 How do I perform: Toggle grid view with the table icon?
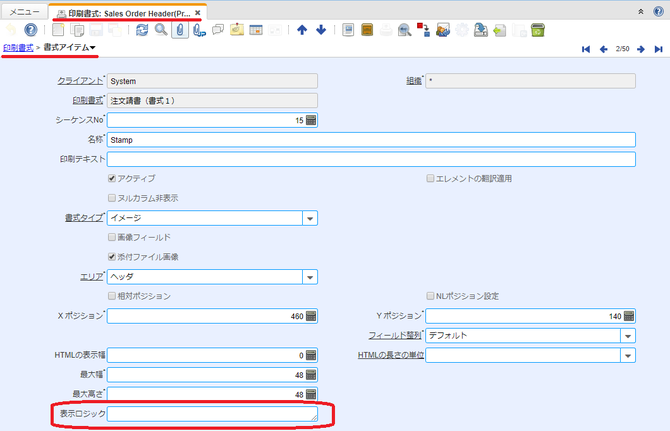point(256,30)
